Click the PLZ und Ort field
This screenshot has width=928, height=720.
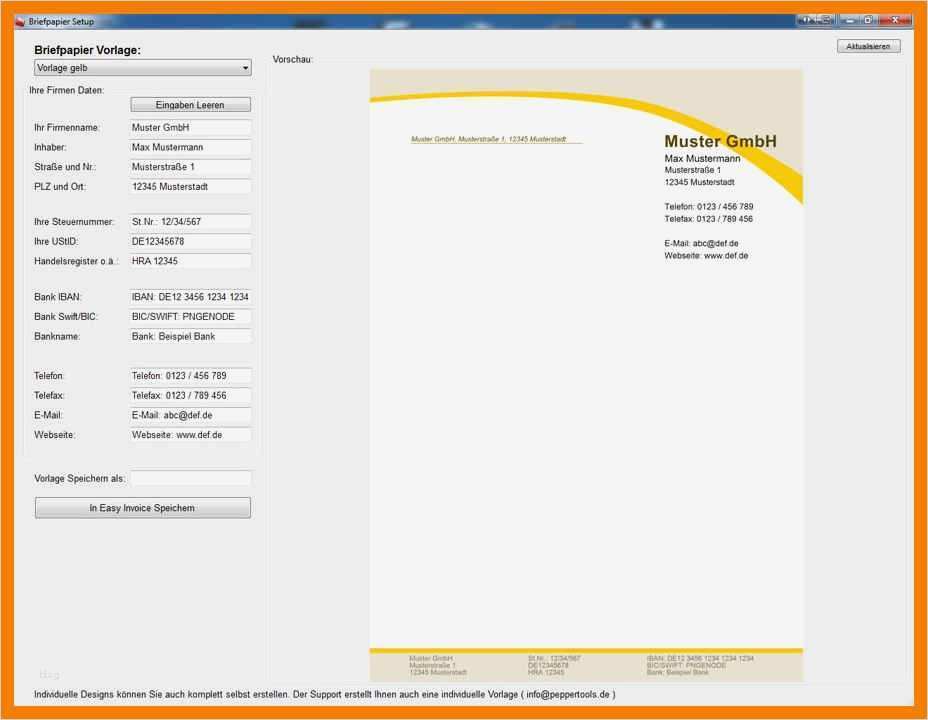click(190, 186)
